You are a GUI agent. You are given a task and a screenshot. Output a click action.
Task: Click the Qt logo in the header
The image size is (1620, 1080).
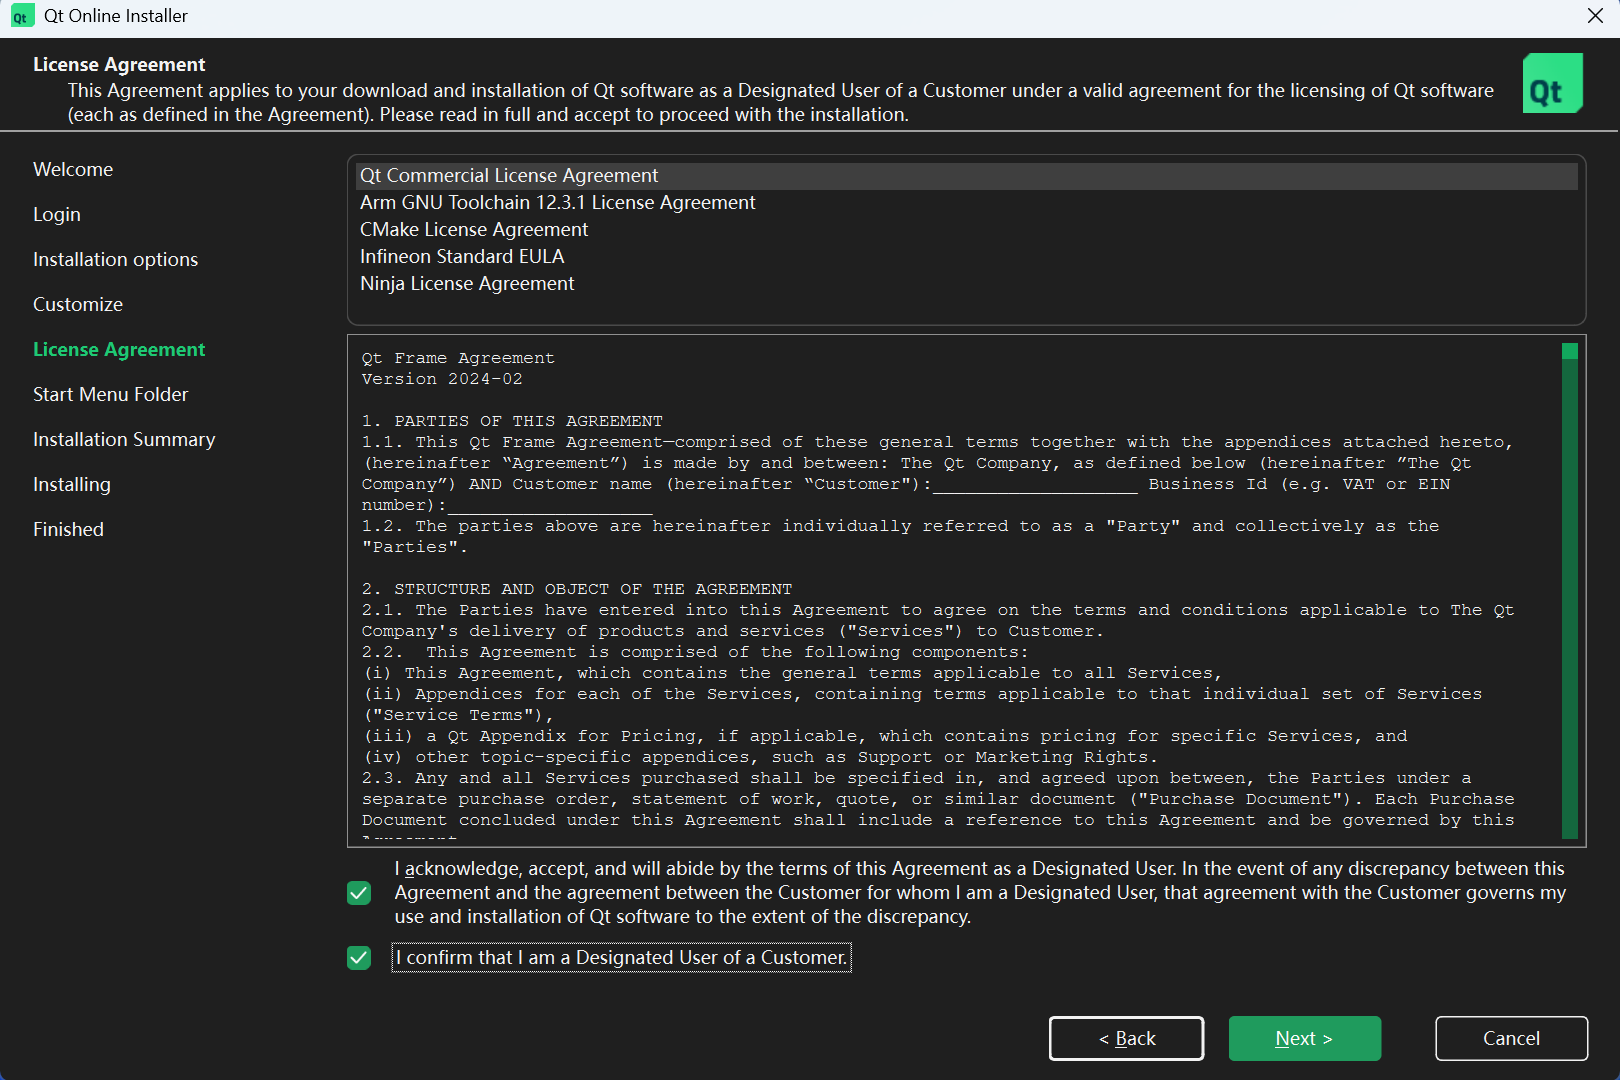1552,83
